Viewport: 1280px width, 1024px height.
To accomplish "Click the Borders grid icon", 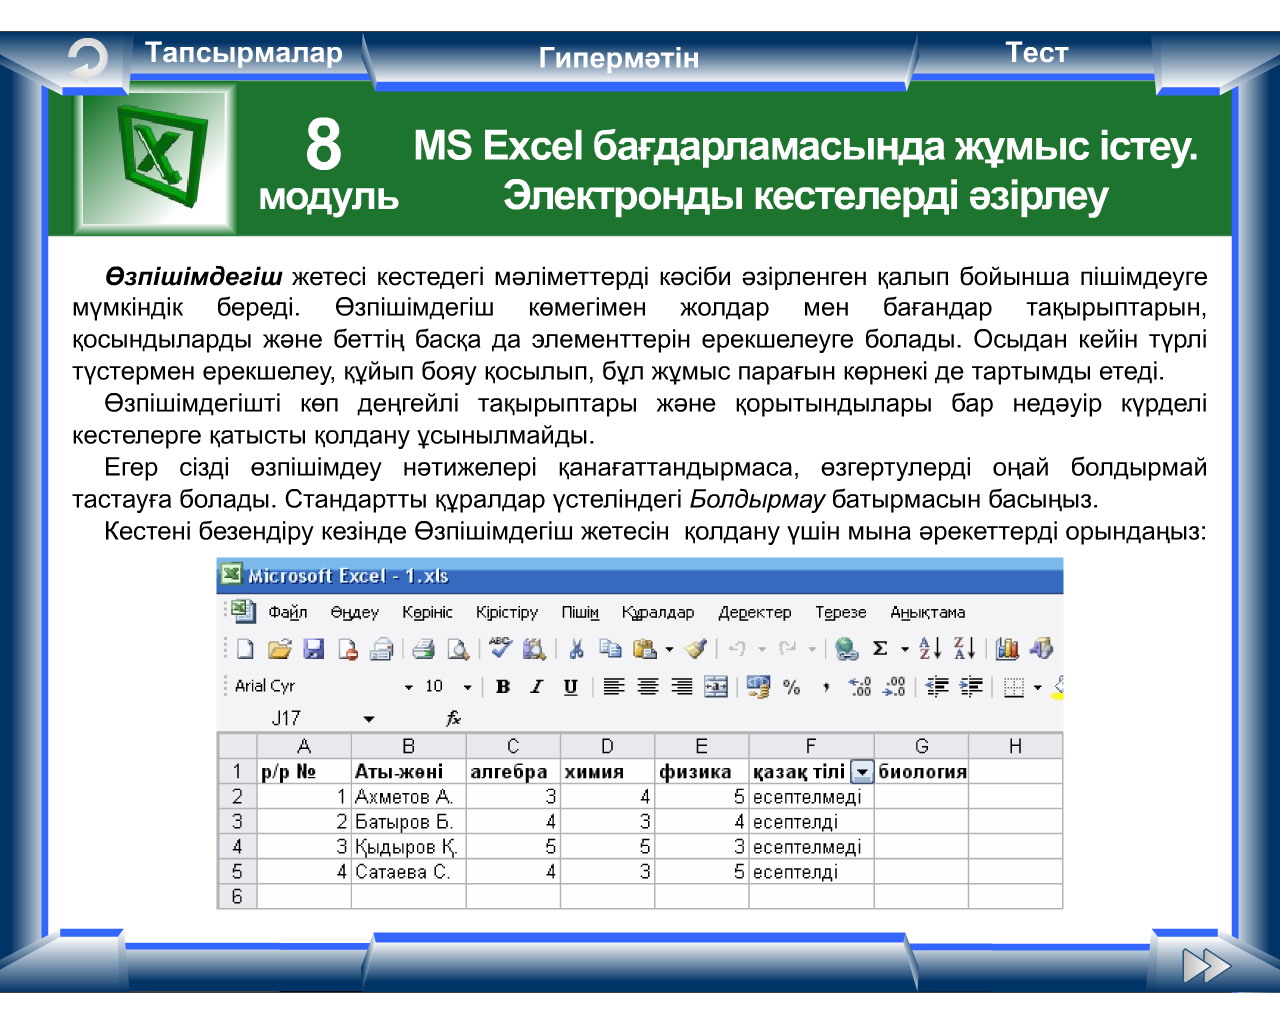I will 1014,687.
